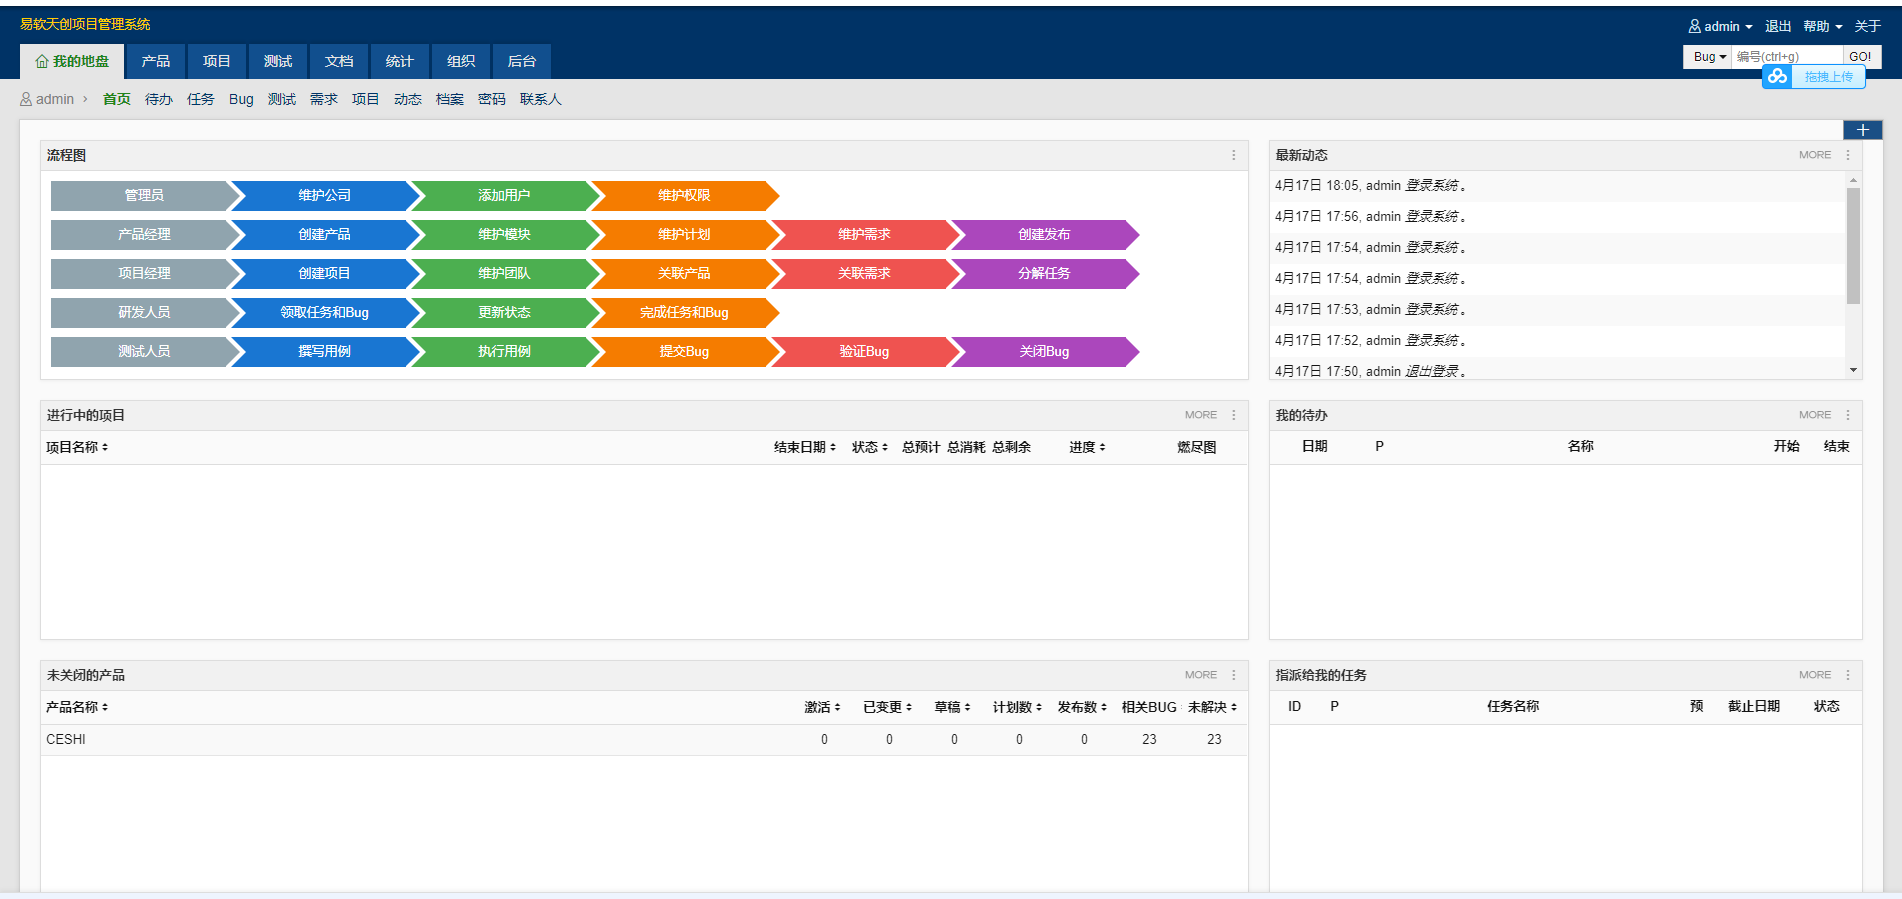This screenshot has width=1902, height=899.
Task: Expand the 帮助 dropdown menu
Action: (x=1823, y=26)
